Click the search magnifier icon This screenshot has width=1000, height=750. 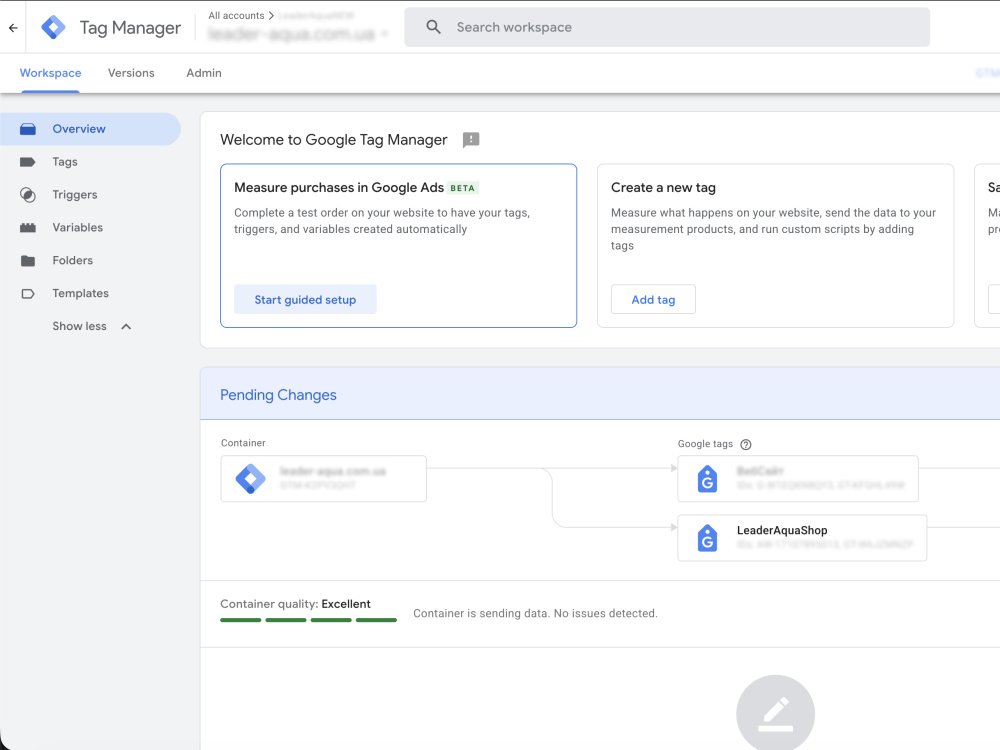tap(433, 27)
